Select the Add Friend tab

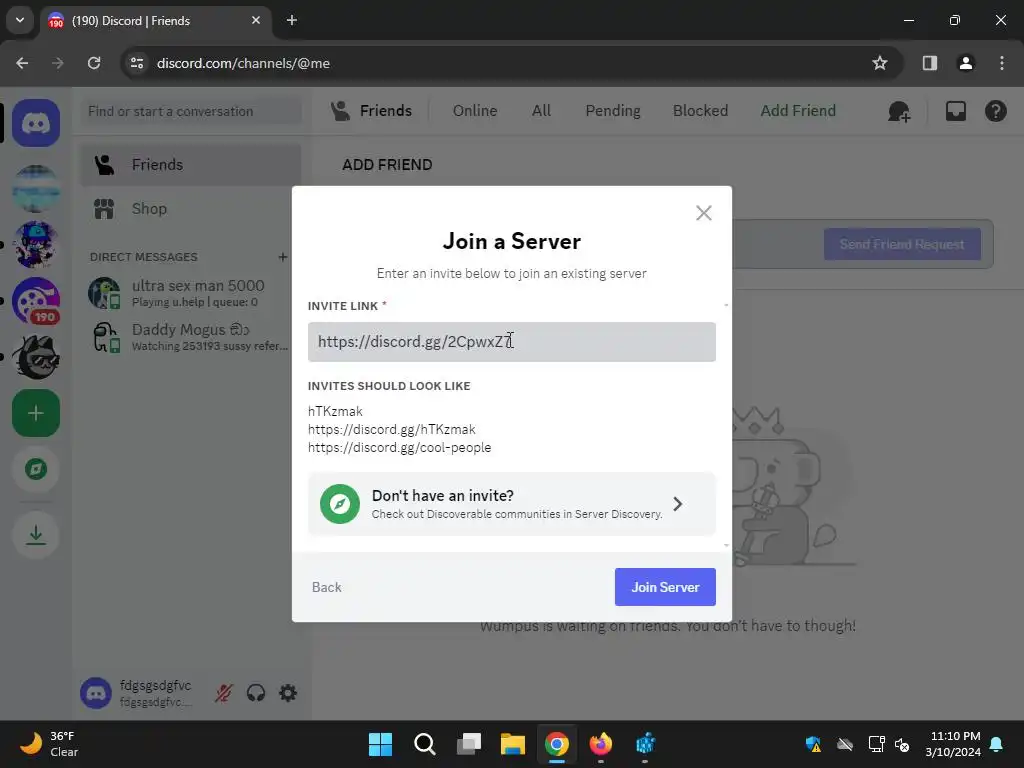tap(798, 111)
